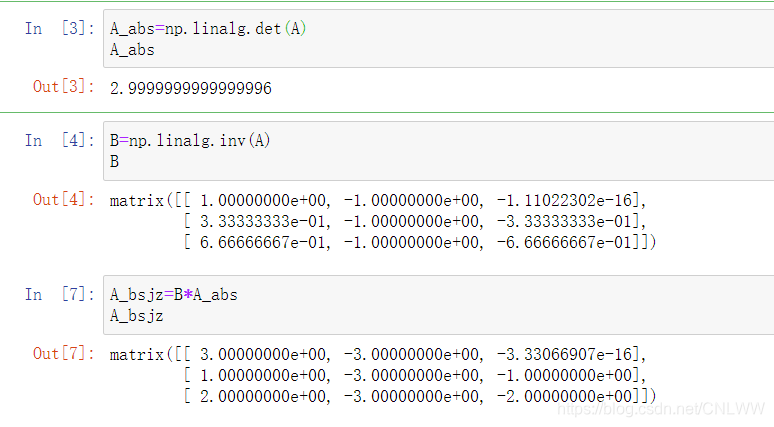The image size is (774, 427).
Task: Click the value 6.66666667e-01 in Out[4]
Action: click(263, 242)
